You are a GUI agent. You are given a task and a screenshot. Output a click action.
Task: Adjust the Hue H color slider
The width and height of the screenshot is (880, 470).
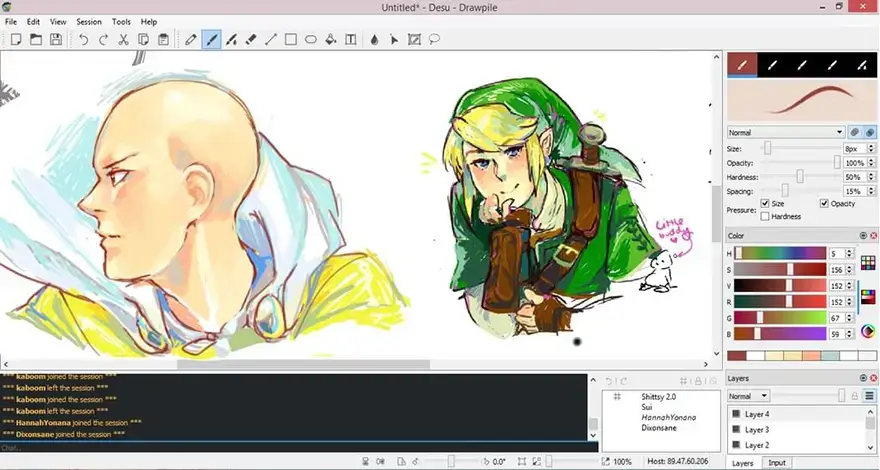[x=780, y=254]
